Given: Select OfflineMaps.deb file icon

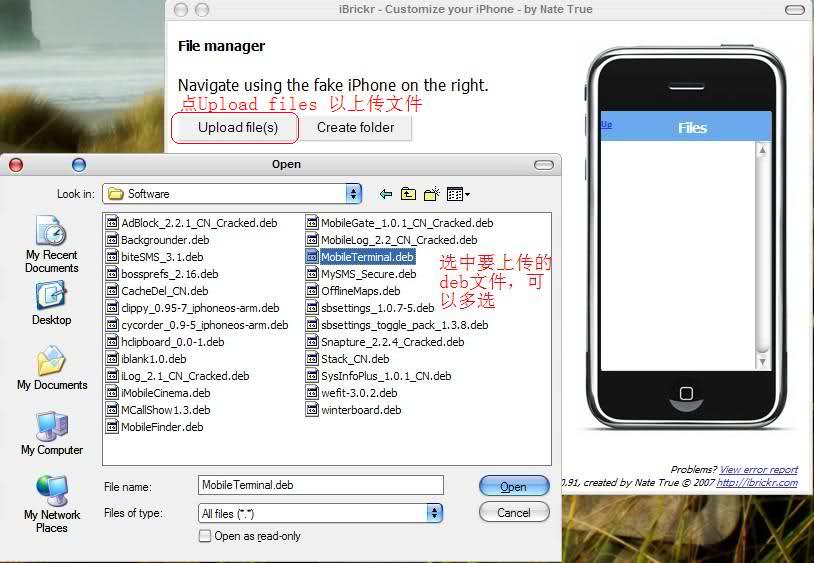Looking at the screenshot, I should 312,291.
